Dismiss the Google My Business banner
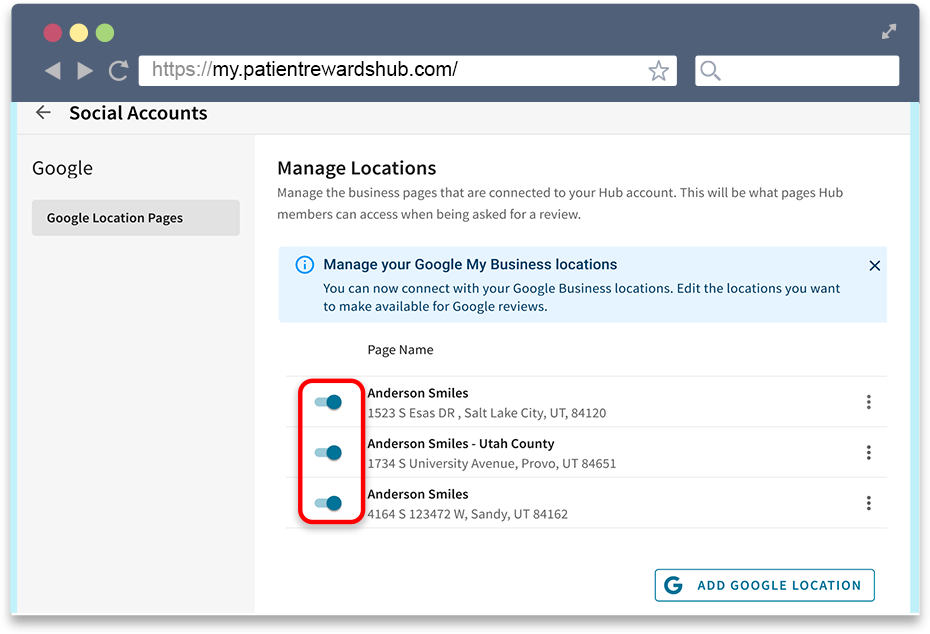The width and height of the screenshot is (930, 634). [874, 266]
